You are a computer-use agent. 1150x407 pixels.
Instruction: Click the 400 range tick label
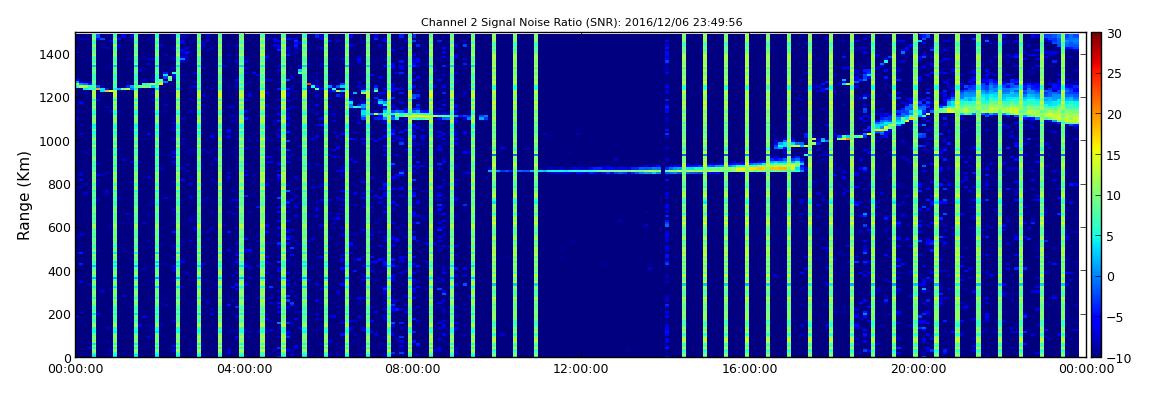coord(59,271)
